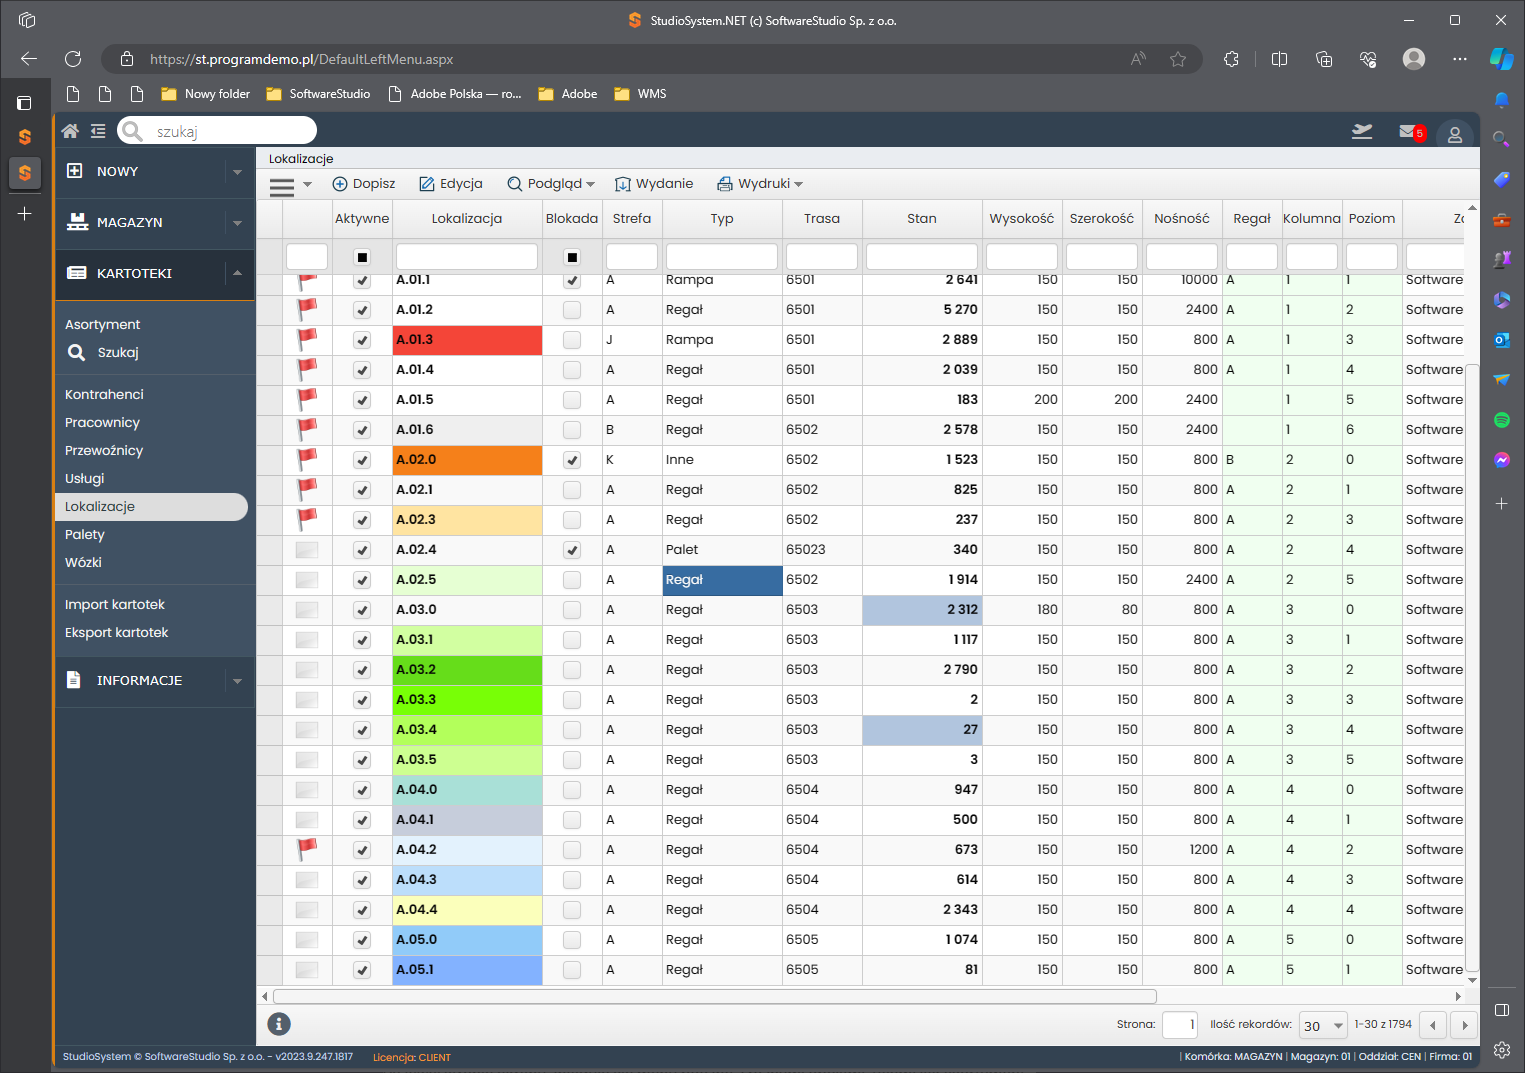Click the red flag in the A.02.0 row
The width and height of the screenshot is (1525, 1073).
tap(307, 459)
